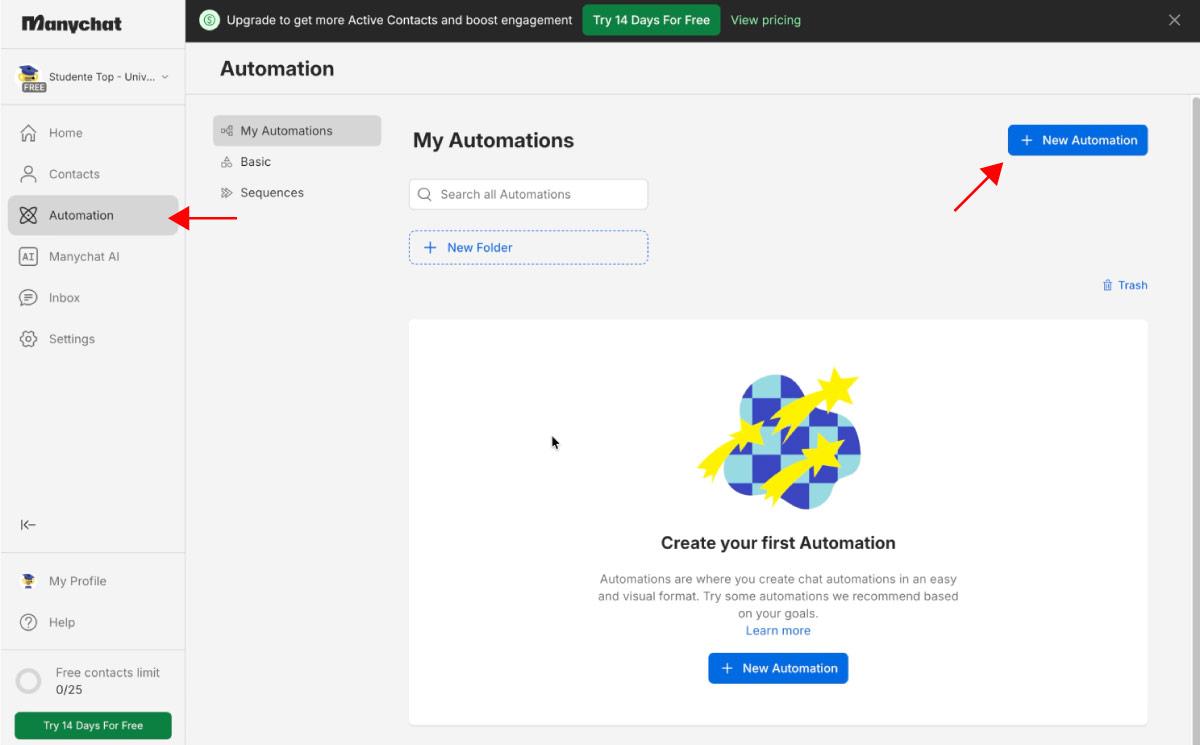Viewport: 1200px width, 745px height.
Task: Go to Inbox
Action: tap(93, 298)
